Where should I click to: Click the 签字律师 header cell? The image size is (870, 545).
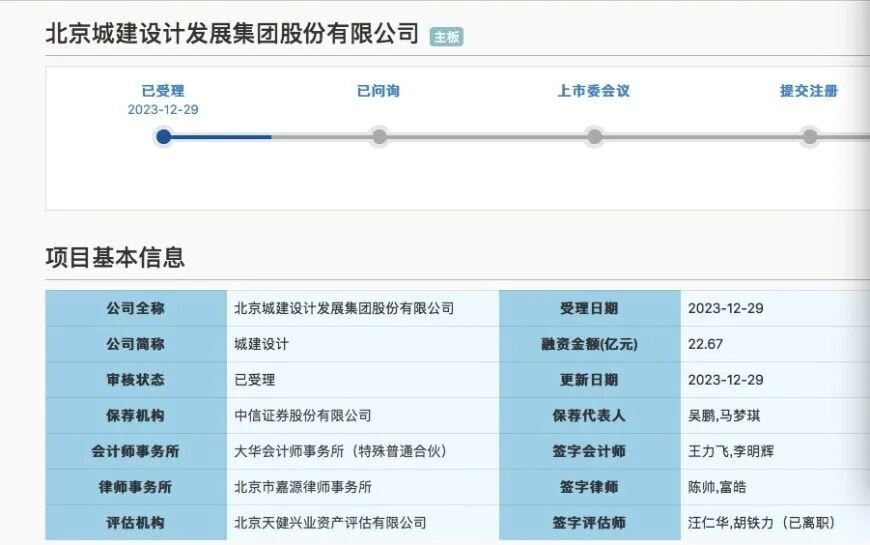[590, 487]
